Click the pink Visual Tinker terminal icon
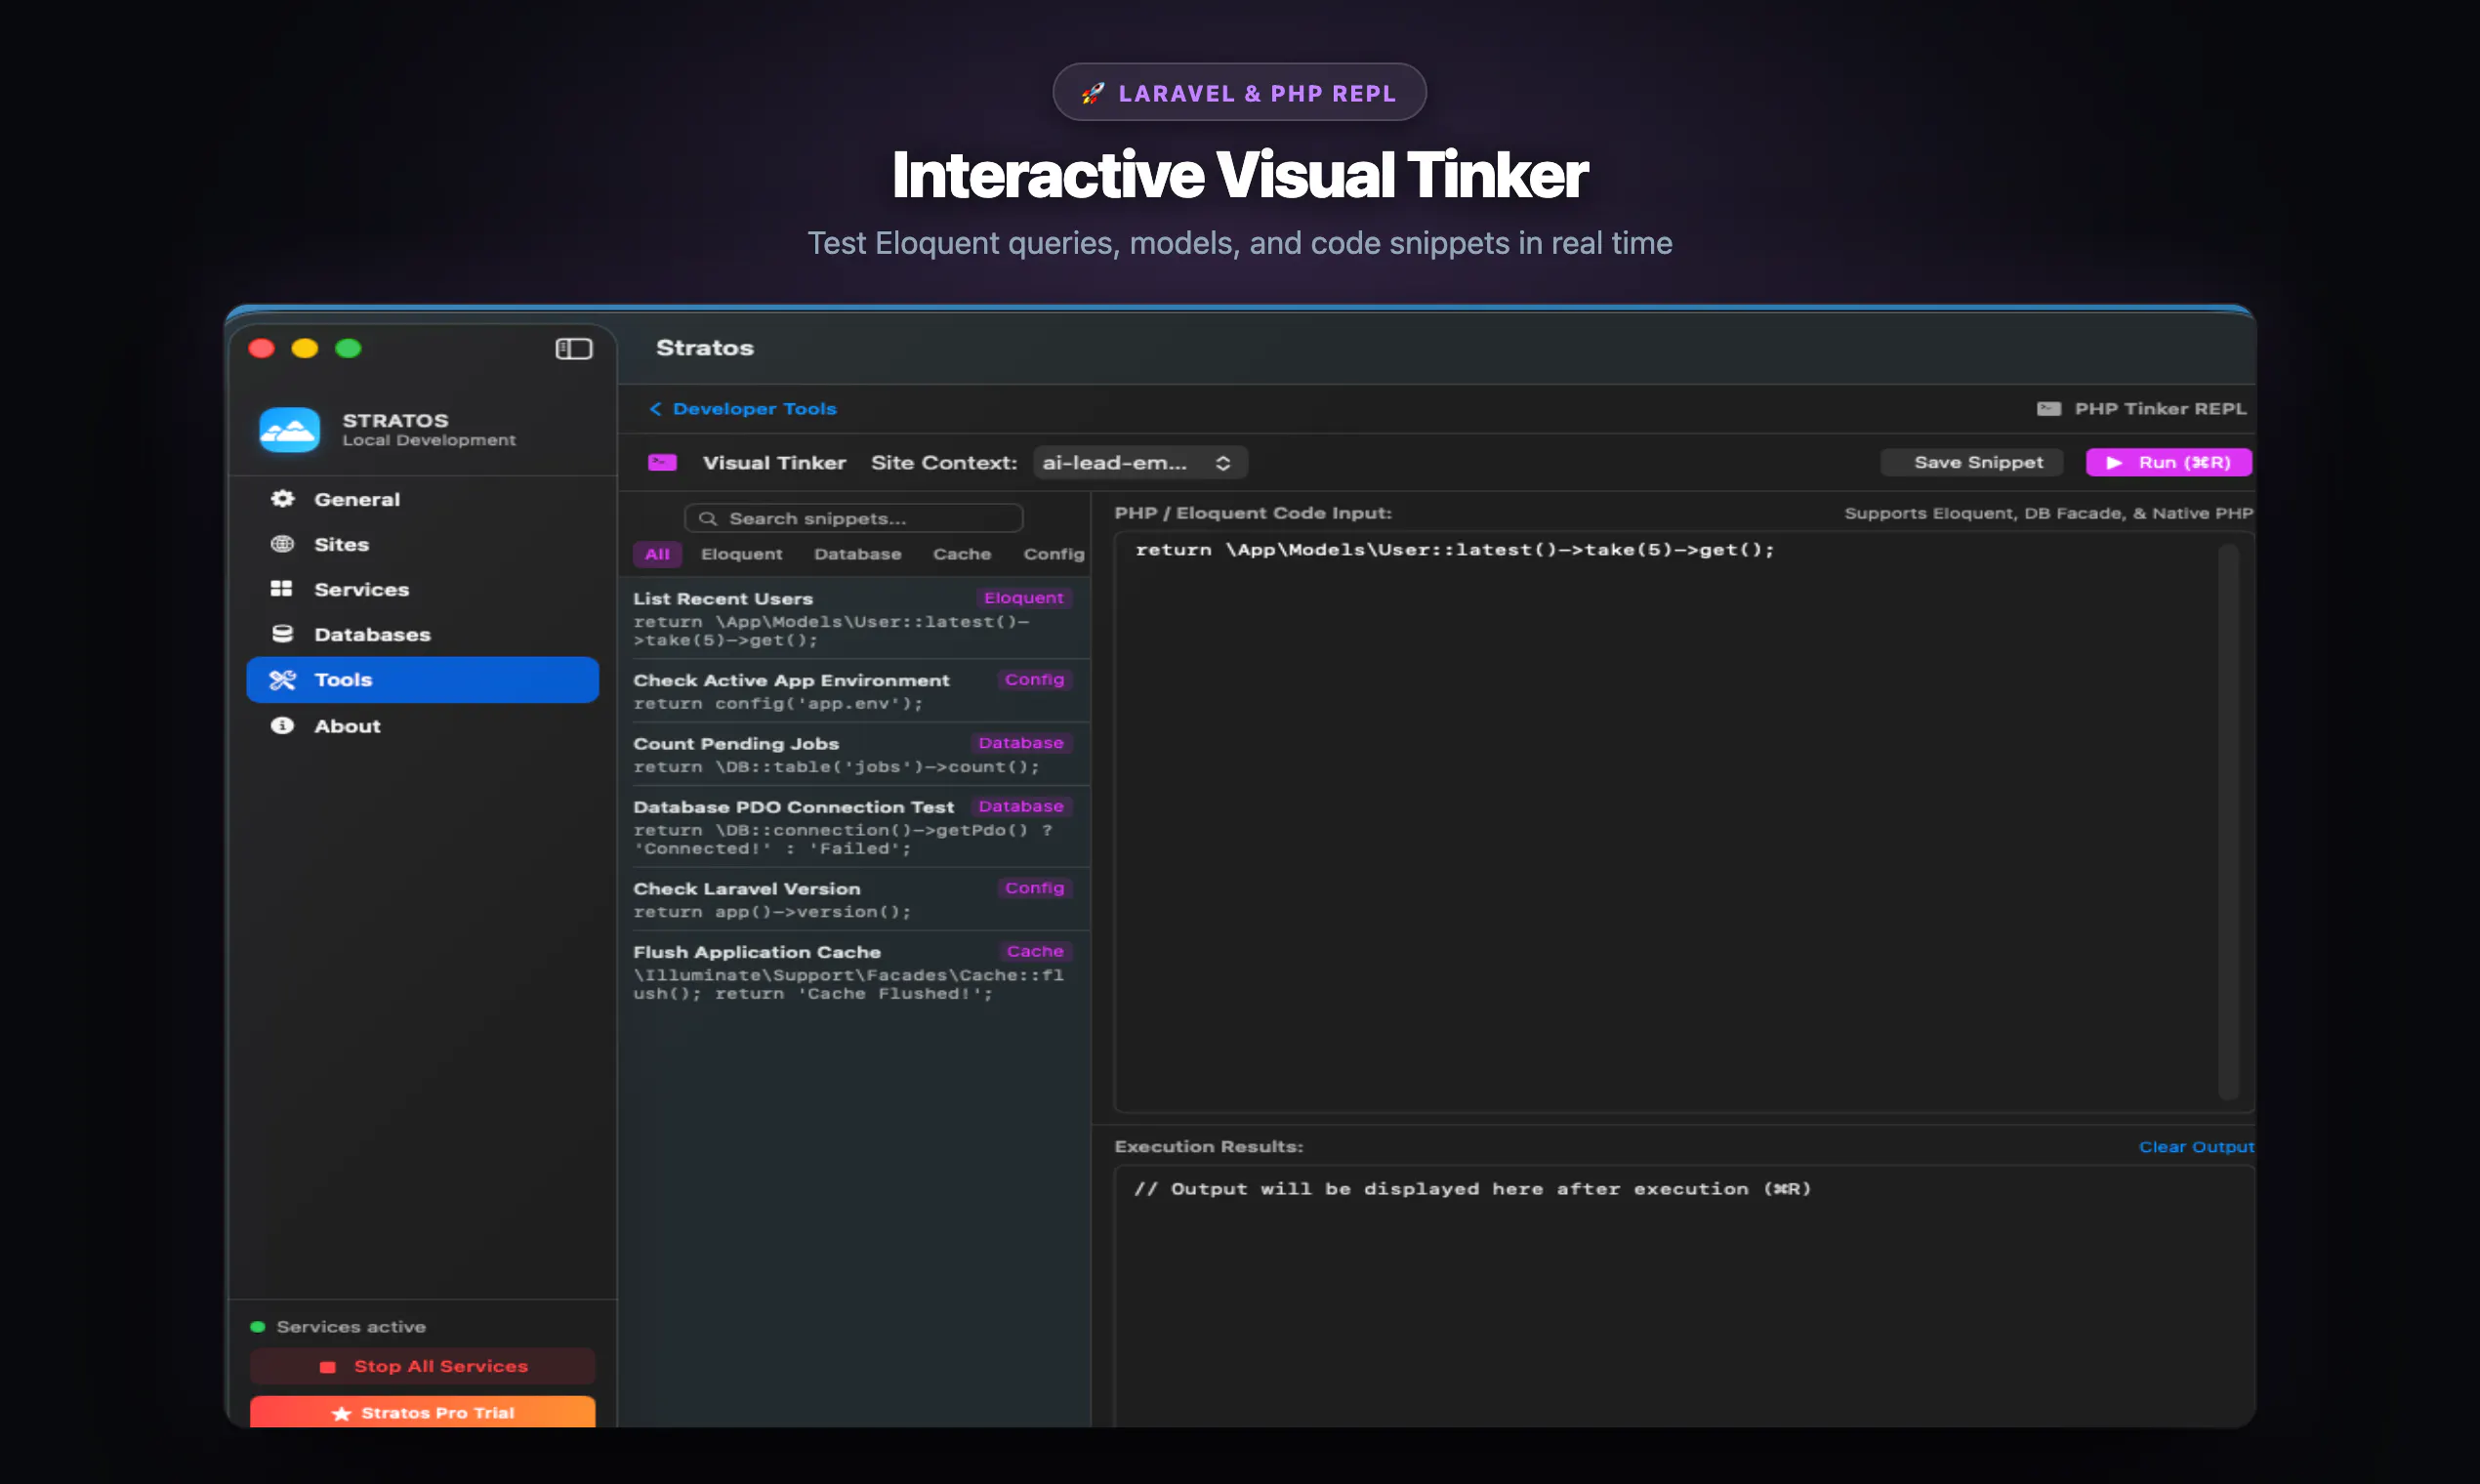Viewport: 2480px width, 1484px height. 662,462
